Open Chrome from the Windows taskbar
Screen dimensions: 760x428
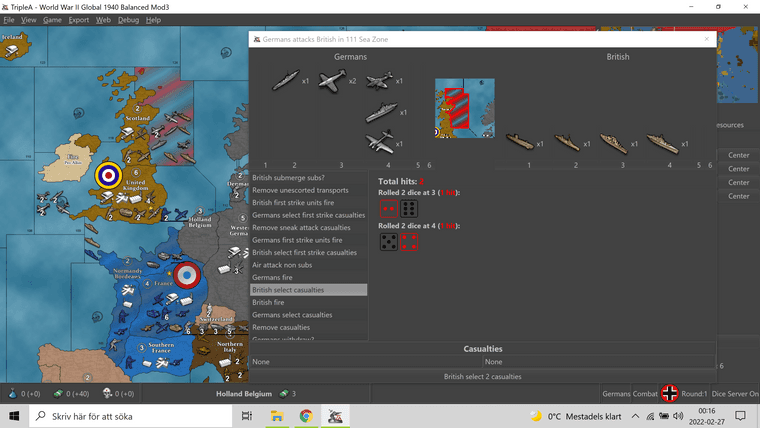point(306,415)
